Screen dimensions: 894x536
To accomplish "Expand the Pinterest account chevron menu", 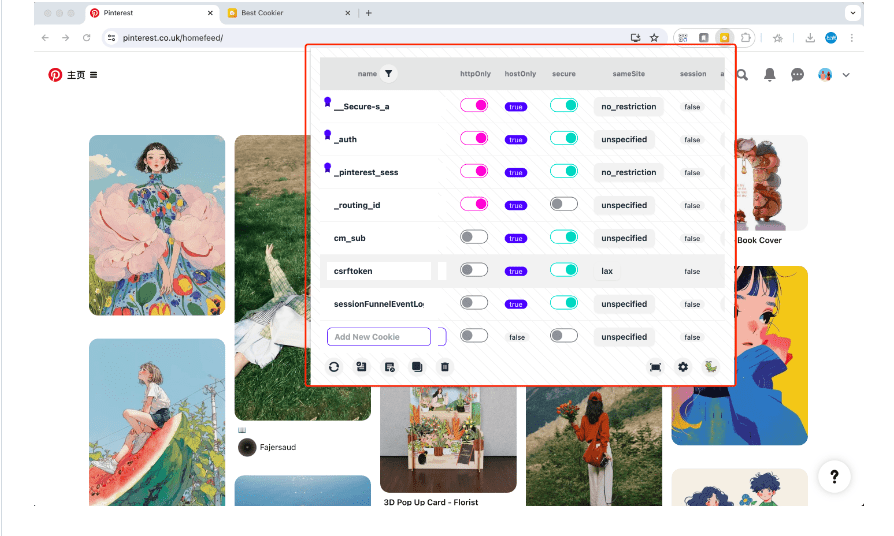I will coord(846,75).
